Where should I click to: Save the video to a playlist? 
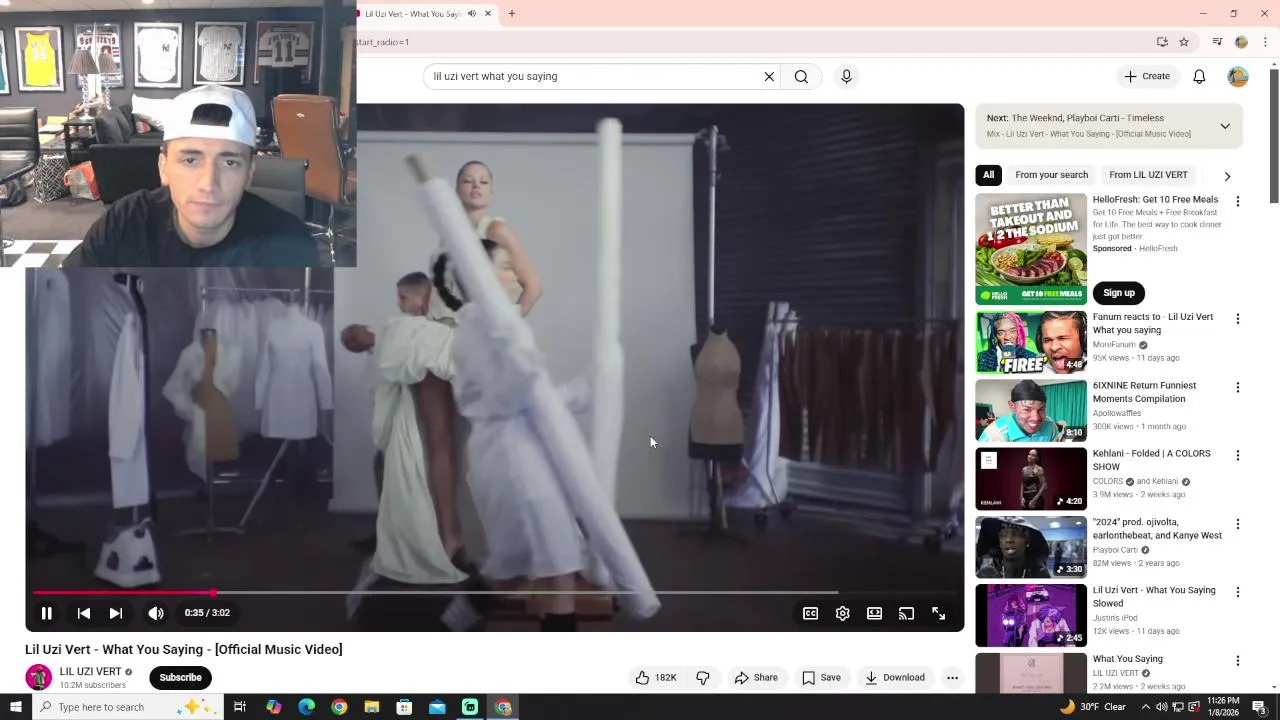821,678
